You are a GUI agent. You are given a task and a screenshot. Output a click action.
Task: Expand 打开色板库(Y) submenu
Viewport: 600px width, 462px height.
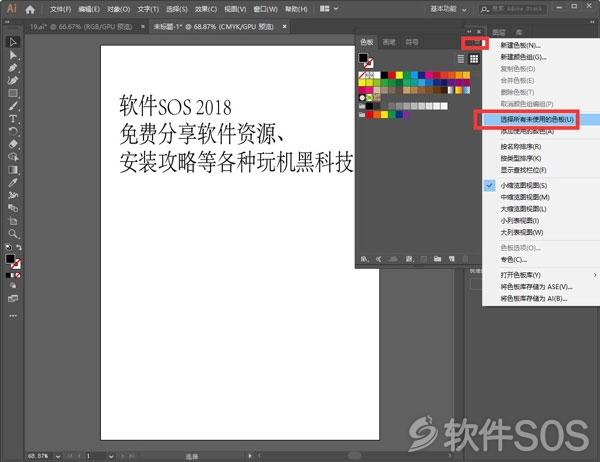point(542,275)
